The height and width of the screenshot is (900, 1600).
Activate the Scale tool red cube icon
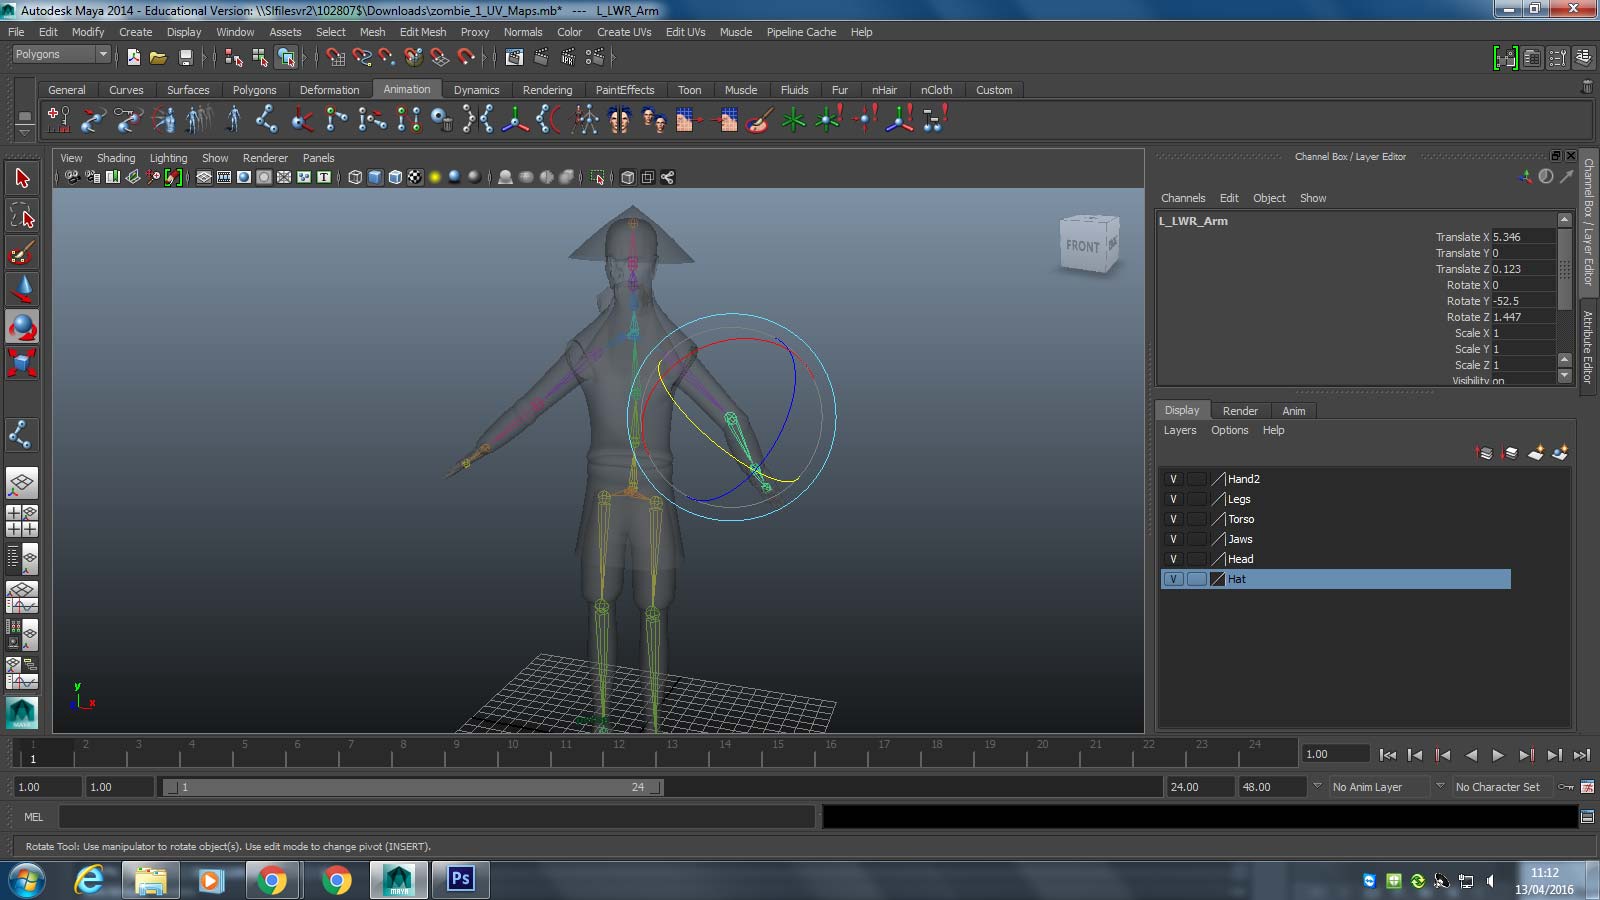[22, 363]
